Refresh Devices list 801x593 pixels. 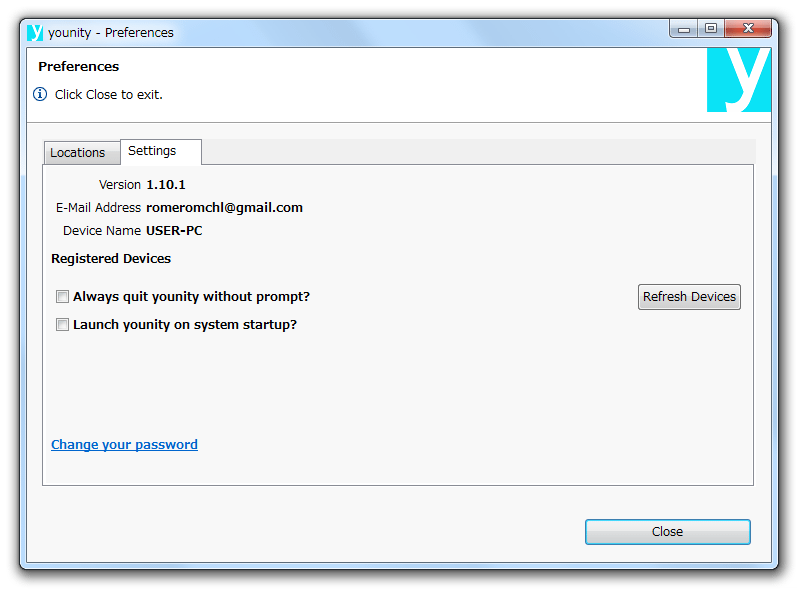[x=689, y=297]
